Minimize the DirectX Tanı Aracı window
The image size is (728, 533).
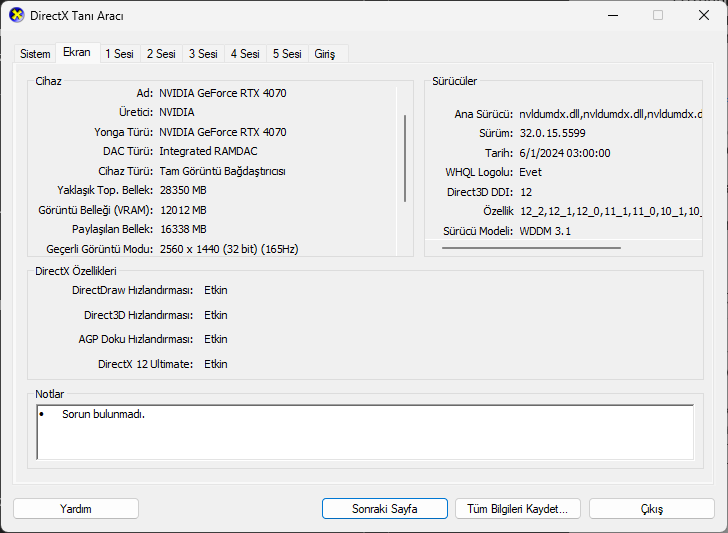612,16
